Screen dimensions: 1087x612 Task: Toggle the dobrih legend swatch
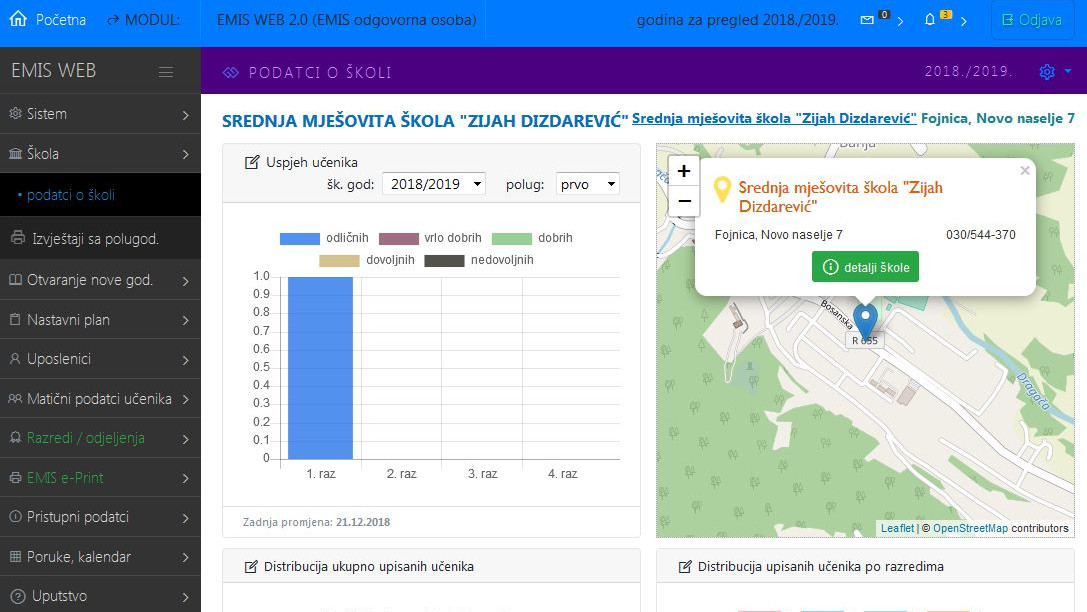point(512,238)
